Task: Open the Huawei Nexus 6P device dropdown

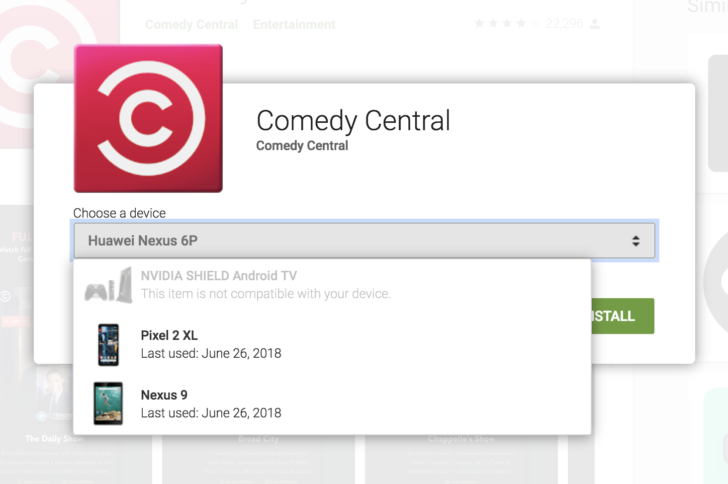Action: tap(364, 241)
